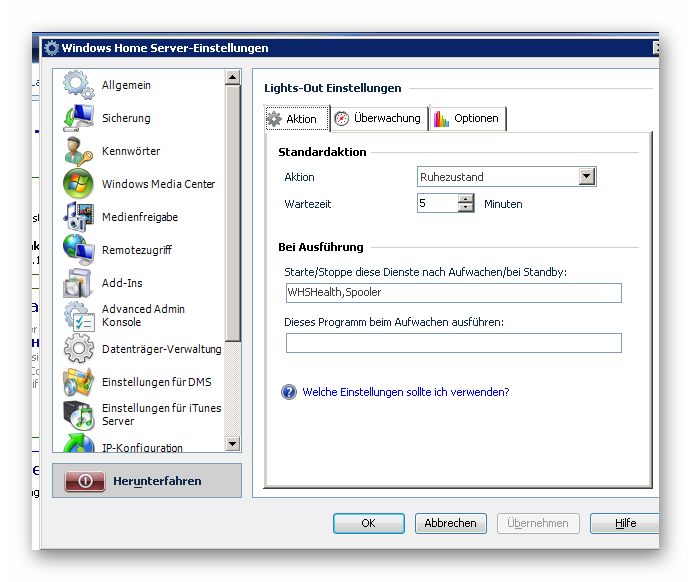Click the Wartezeit minutes value field
The height and width of the screenshot is (582, 691).
point(437,203)
